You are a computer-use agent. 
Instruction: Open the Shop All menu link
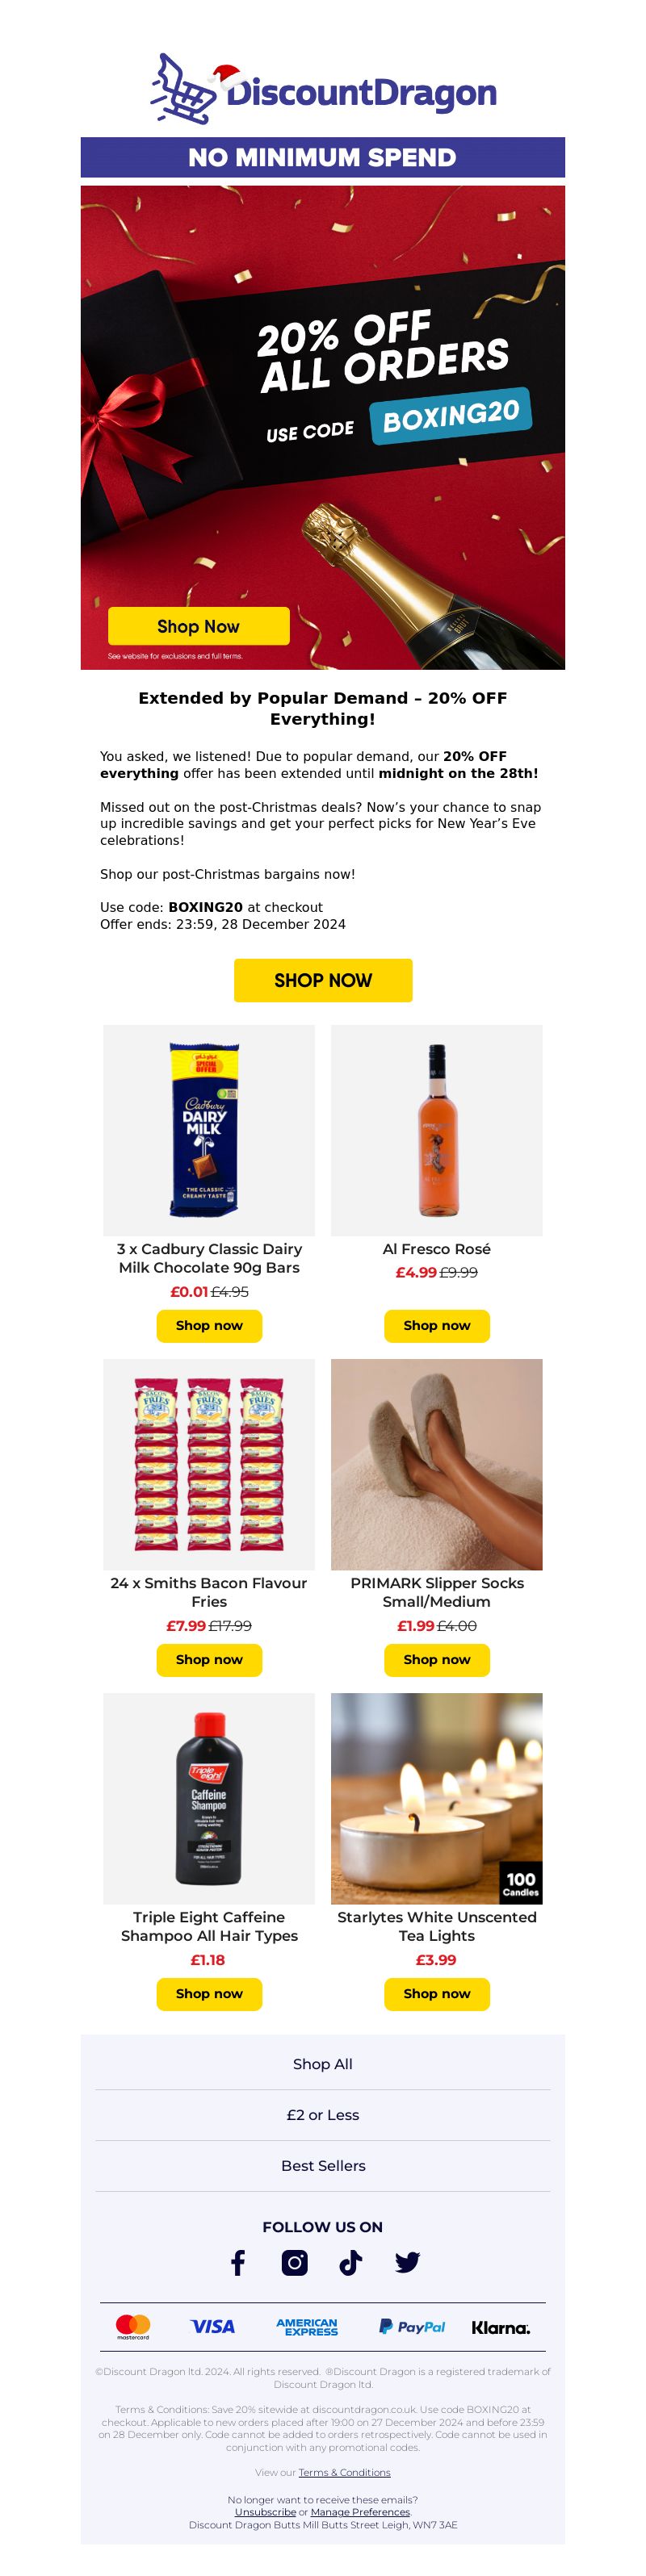(323, 2064)
